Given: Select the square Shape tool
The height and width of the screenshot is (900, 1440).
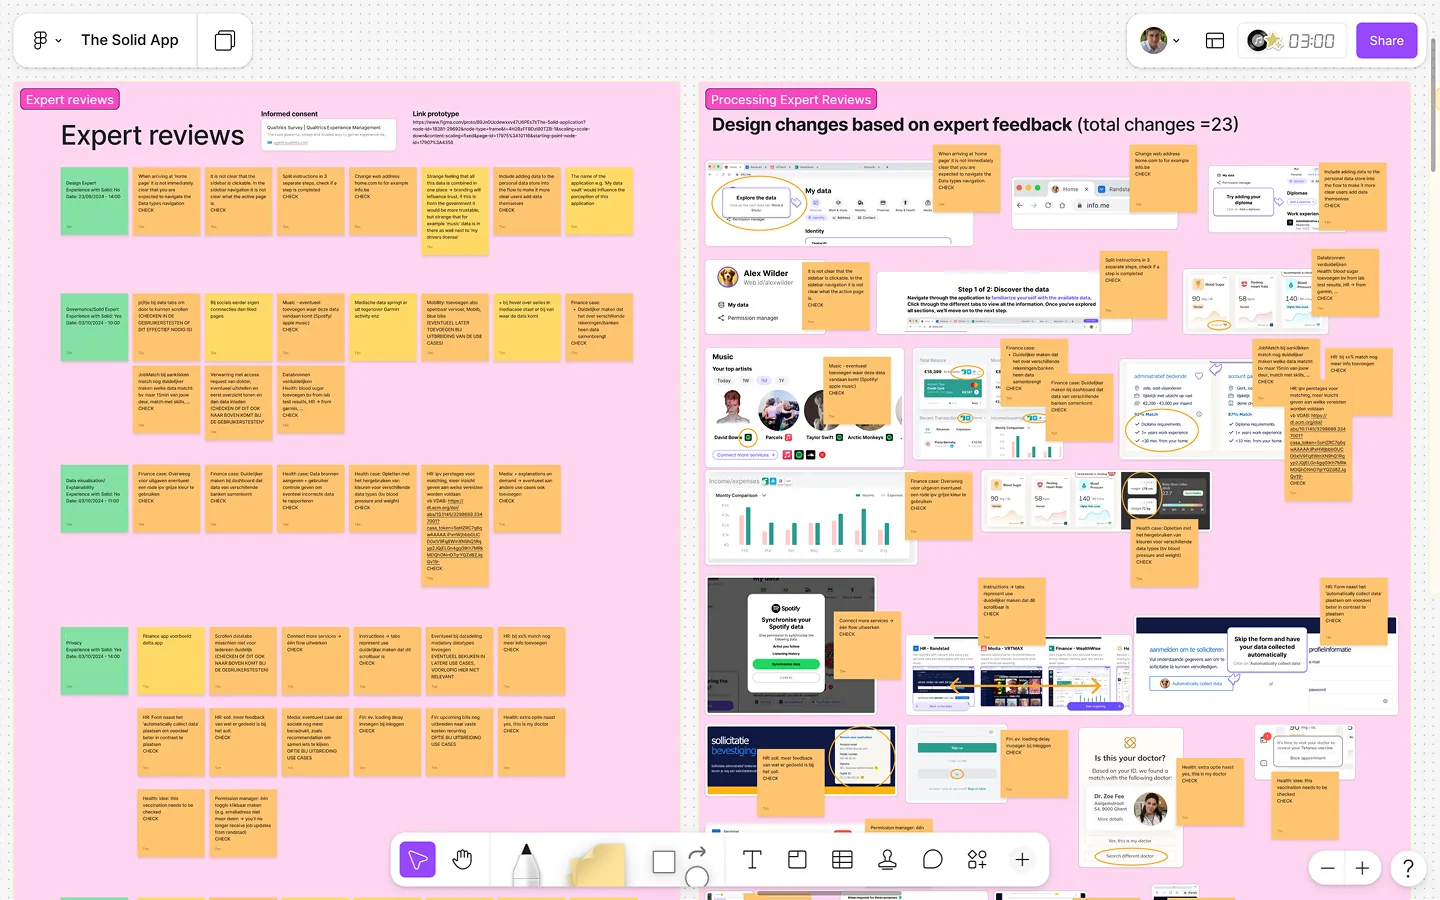Looking at the screenshot, I should [664, 862].
